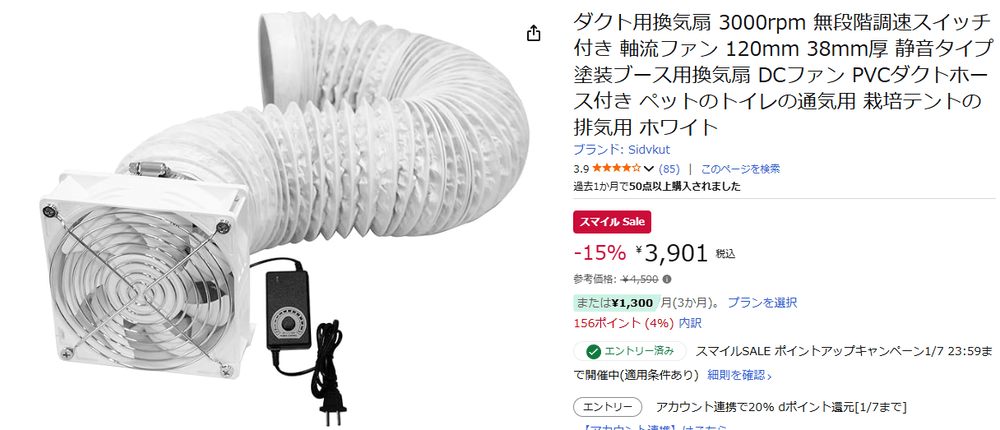Click the info icon beside reference price
1000x430 pixels.
[x=667, y=279]
